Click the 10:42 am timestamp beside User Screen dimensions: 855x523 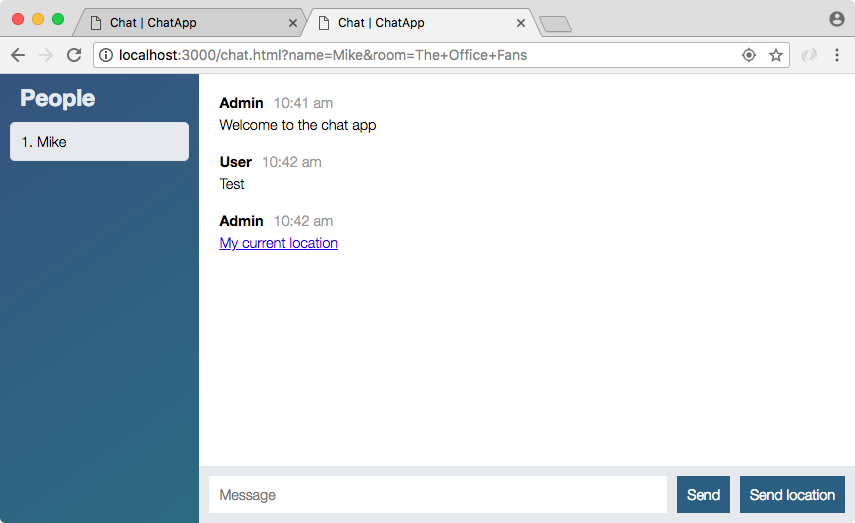[292, 162]
